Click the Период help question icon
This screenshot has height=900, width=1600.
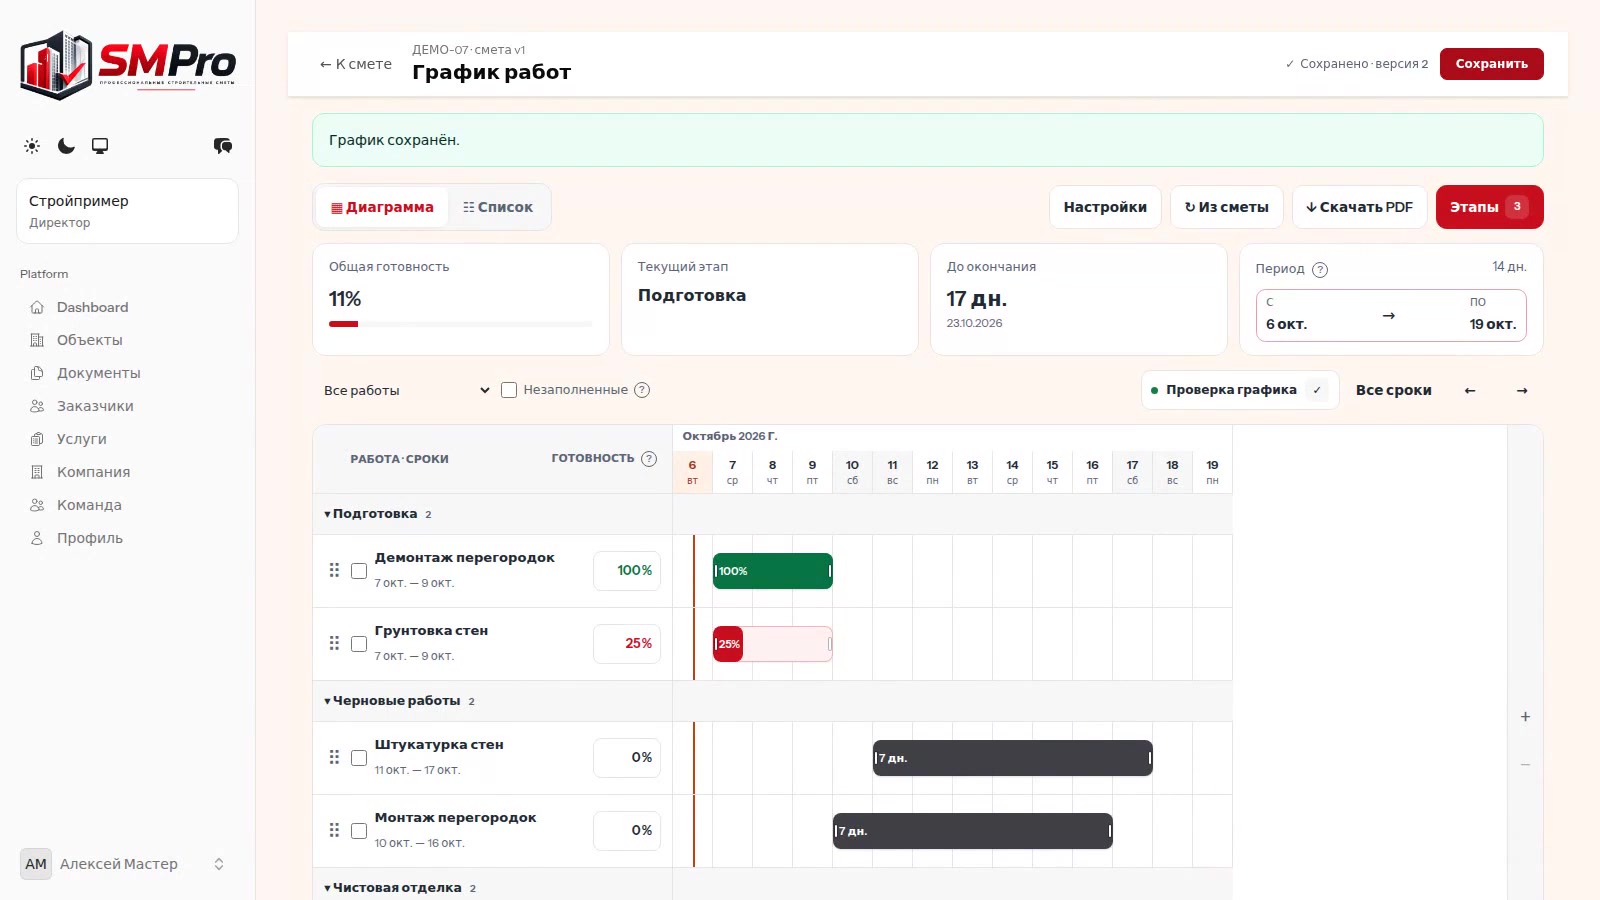[1320, 269]
